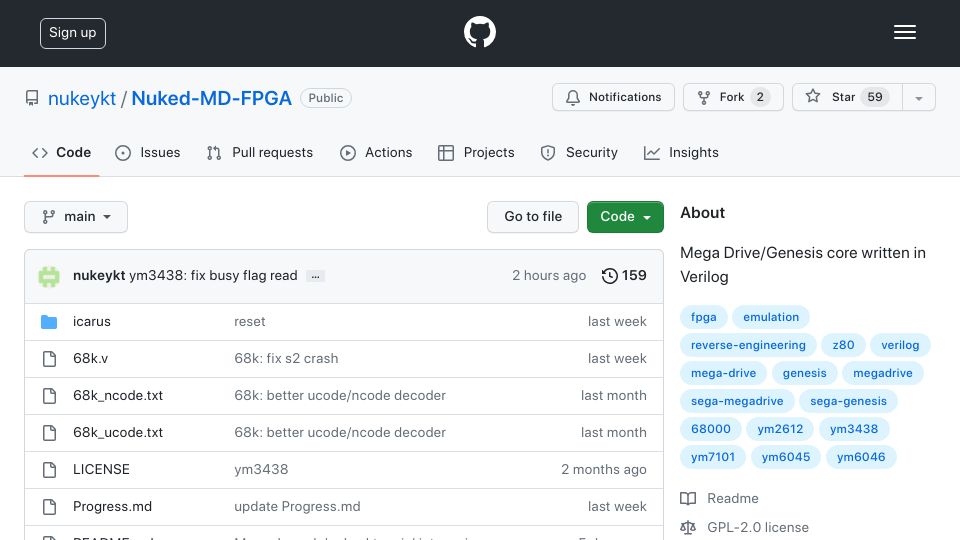The height and width of the screenshot is (540, 960).
Task: Open the LICENSE file
Action: point(101,470)
